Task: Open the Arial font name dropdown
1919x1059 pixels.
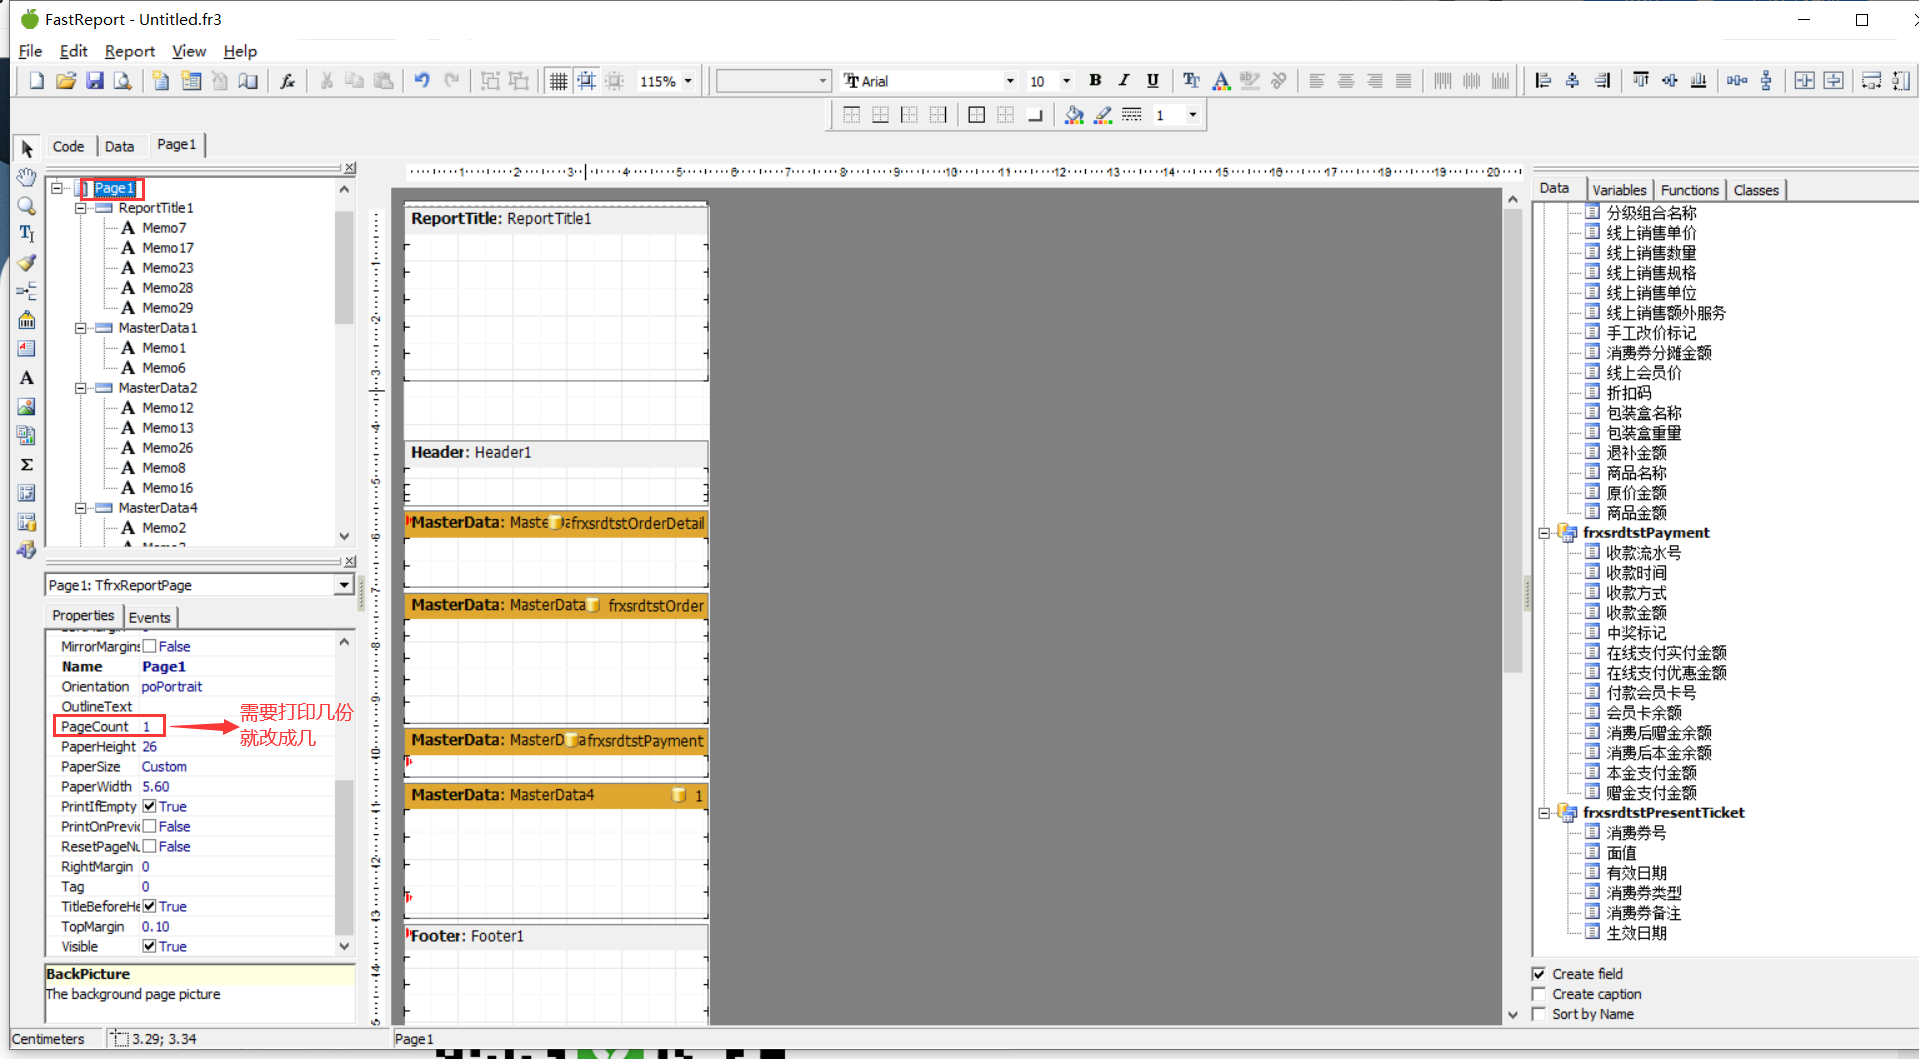Action: pos(1010,81)
